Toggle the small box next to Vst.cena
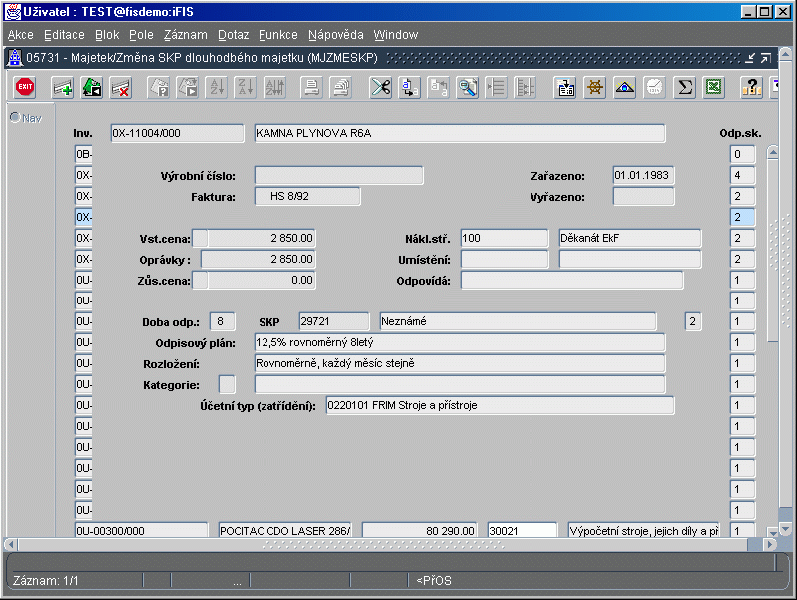Screen dimensions: 797x600 pos(201,238)
